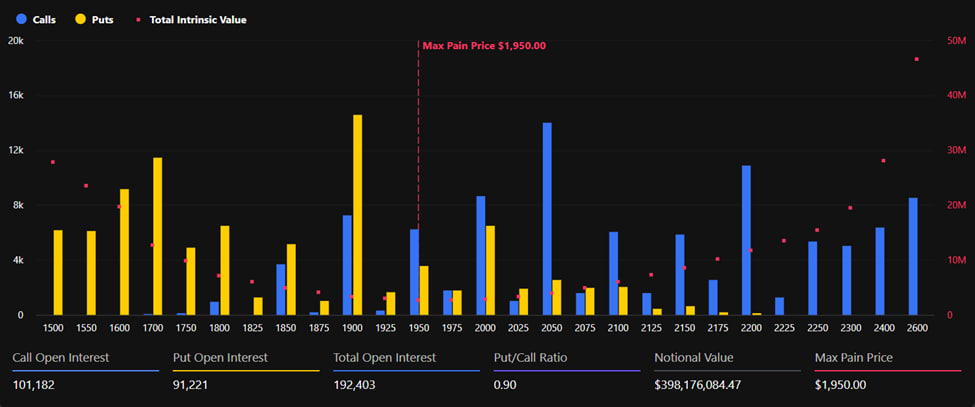Click the intrinsic value marker above 2600 strike

(916, 59)
